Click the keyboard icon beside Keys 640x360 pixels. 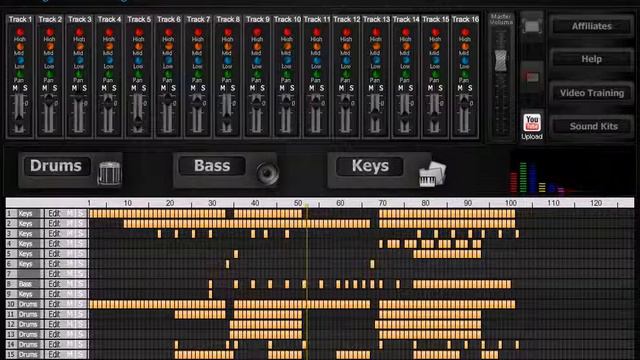(432, 174)
